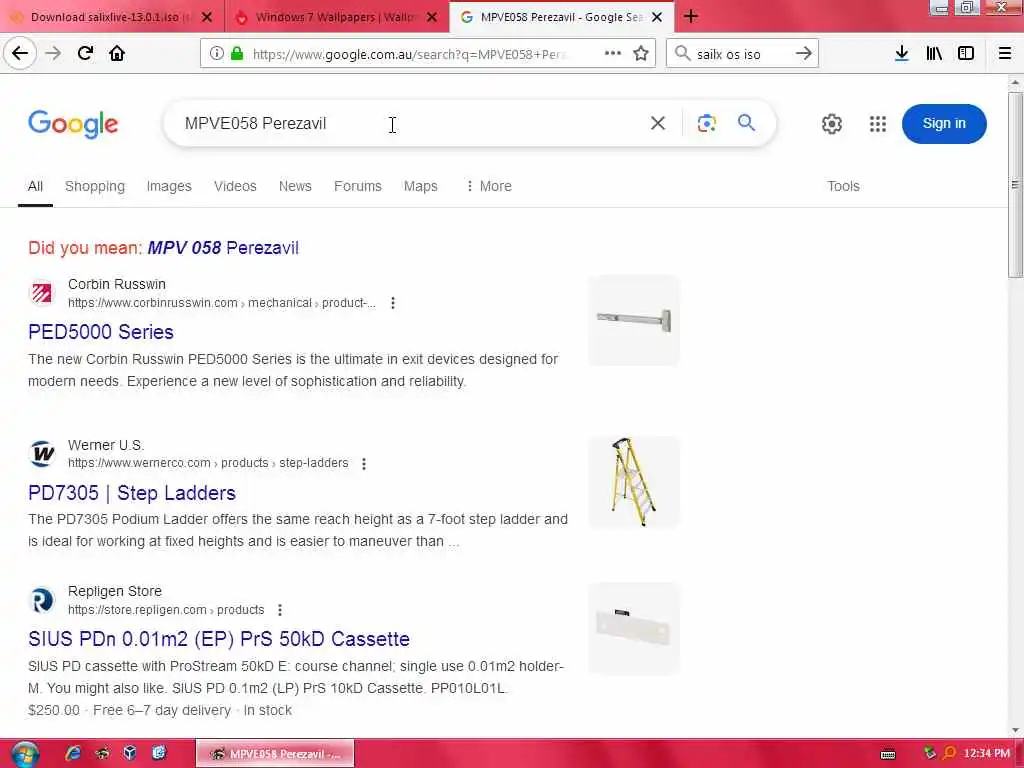1024x768 pixels.
Task: Open options menu for Repligen Store result
Action: tap(280, 610)
